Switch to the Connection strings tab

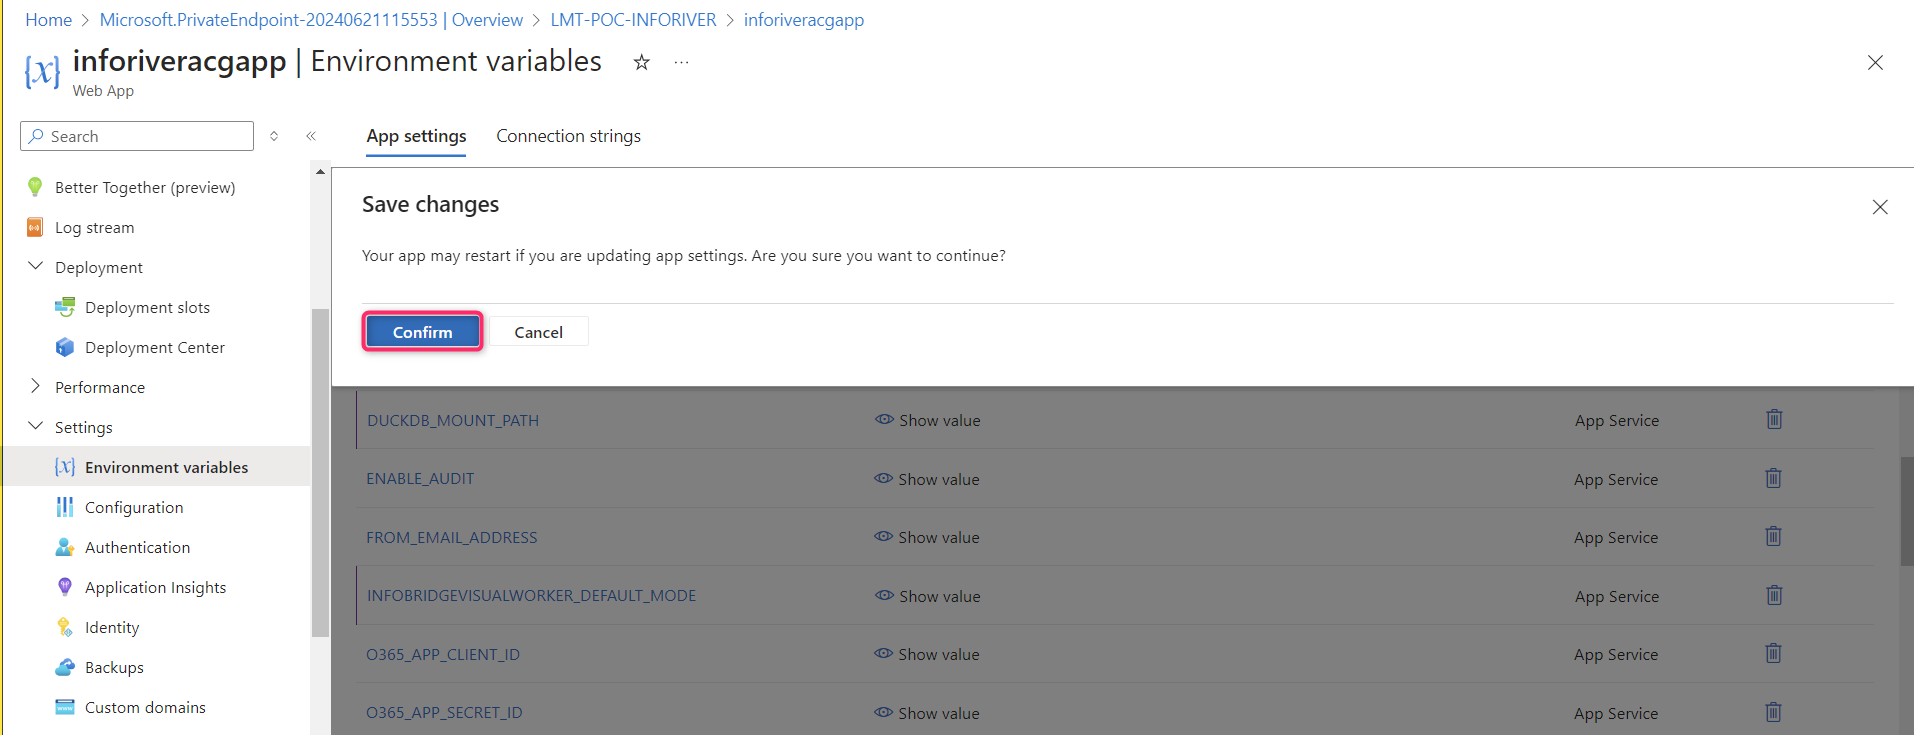[x=568, y=136]
